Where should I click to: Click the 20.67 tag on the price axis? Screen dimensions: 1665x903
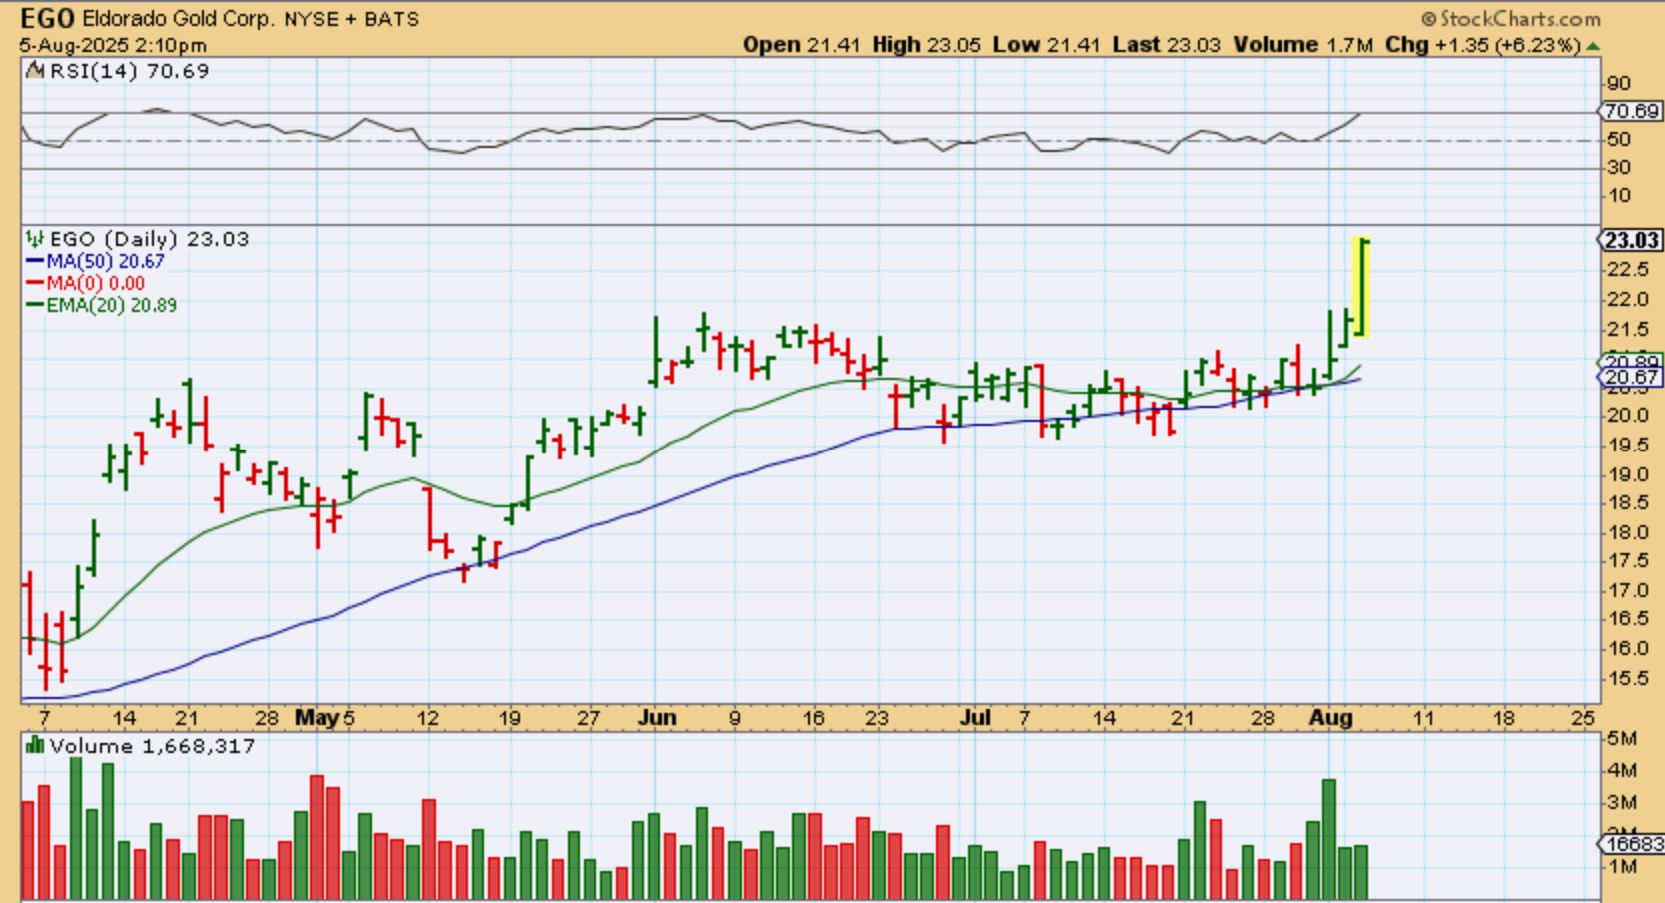(1630, 377)
